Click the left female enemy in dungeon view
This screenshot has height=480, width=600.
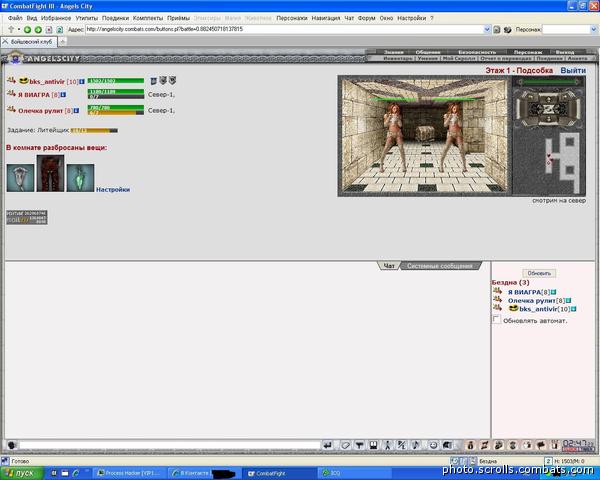393,138
